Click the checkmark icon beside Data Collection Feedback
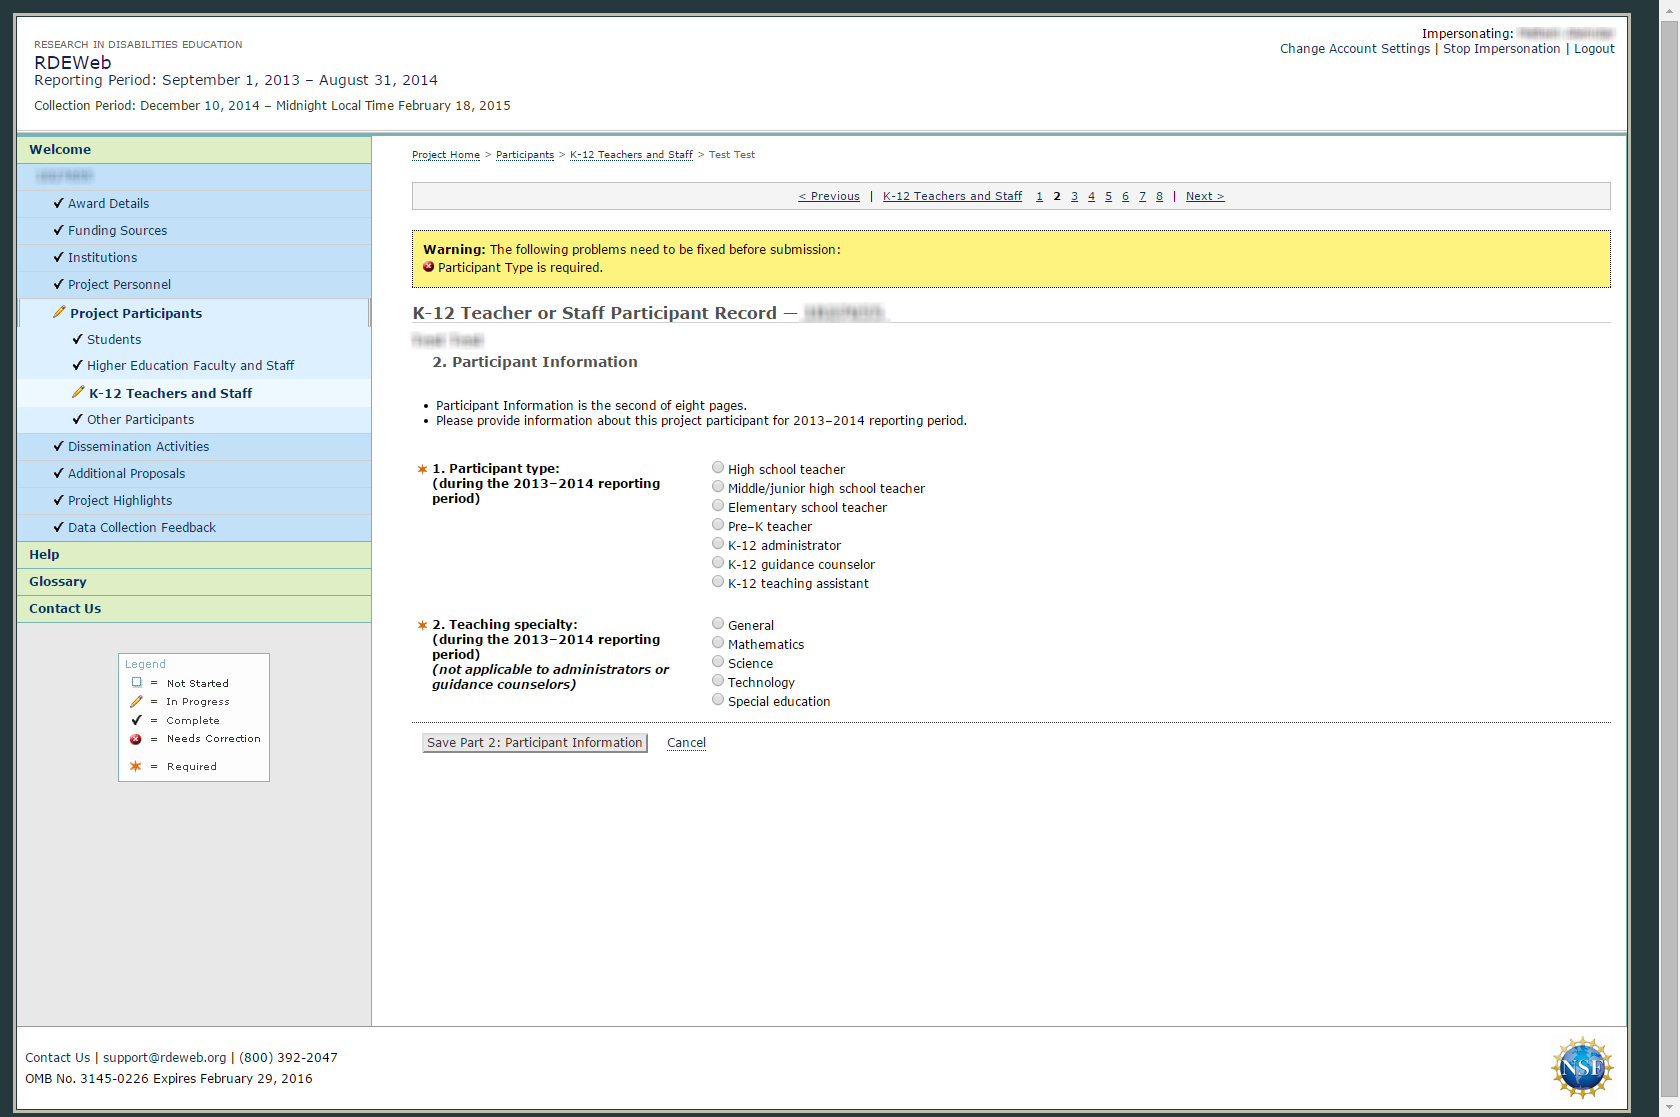1680x1117 pixels. coord(58,527)
